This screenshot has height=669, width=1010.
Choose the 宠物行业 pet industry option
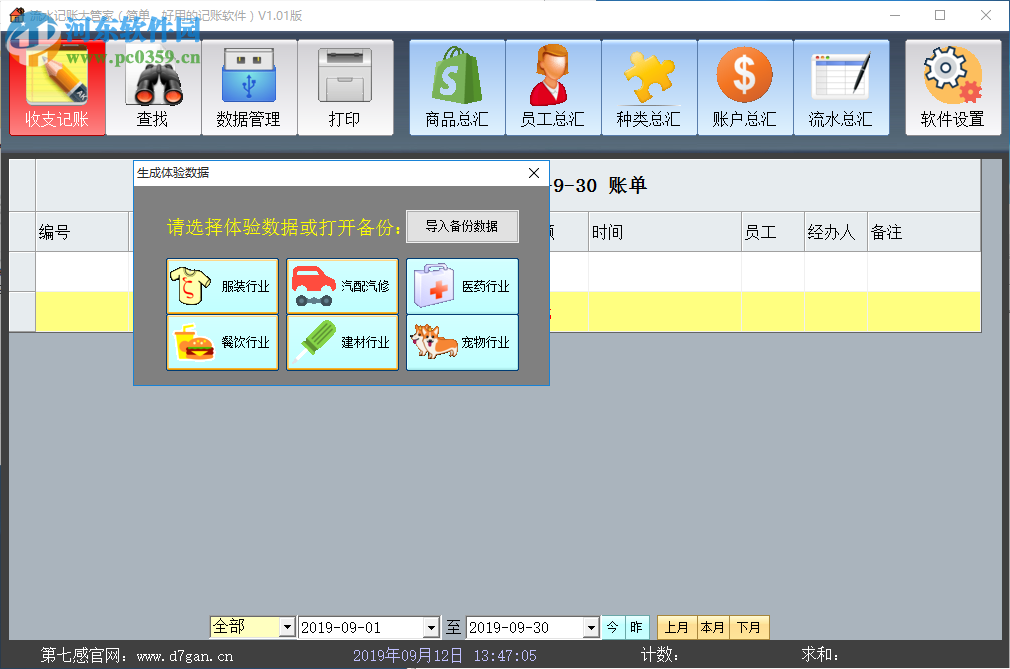[462, 343]
